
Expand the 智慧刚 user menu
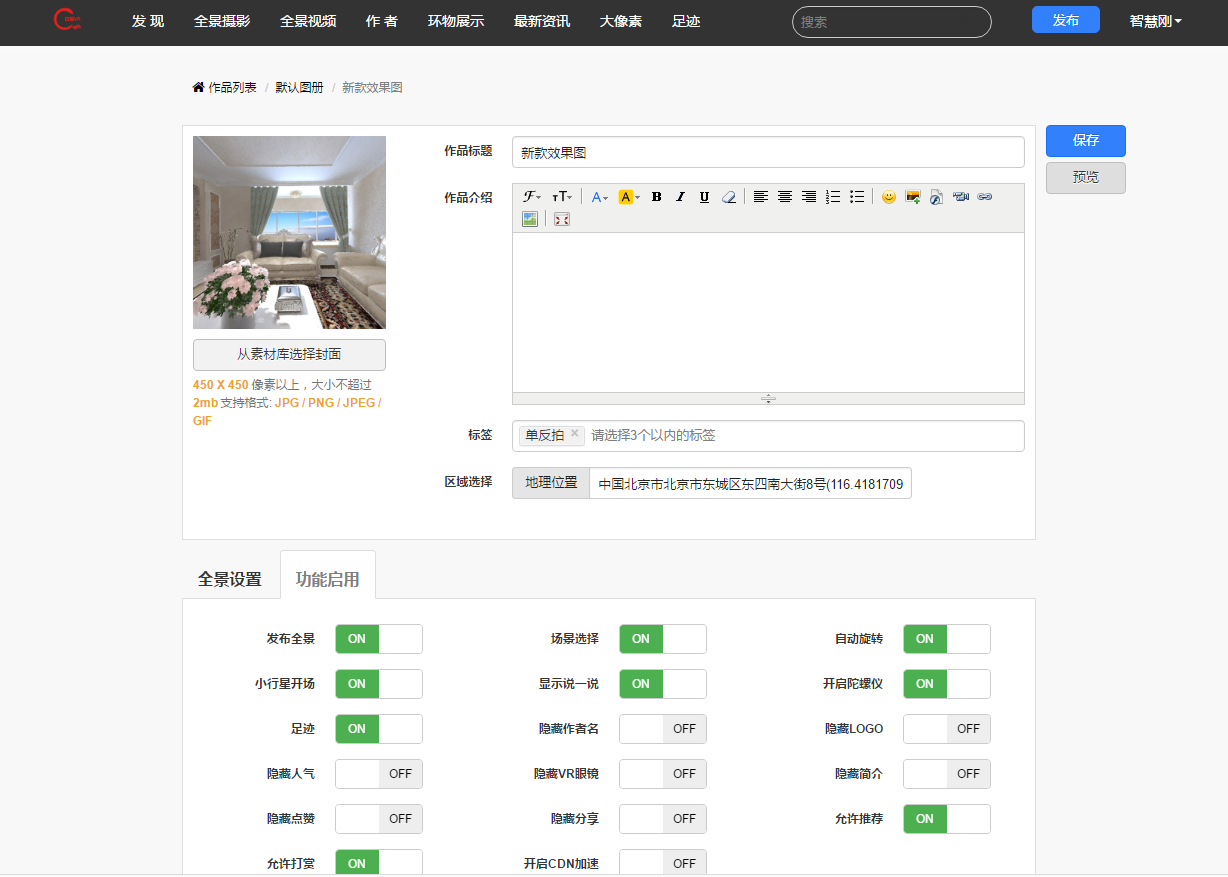tap(1155, 21)
